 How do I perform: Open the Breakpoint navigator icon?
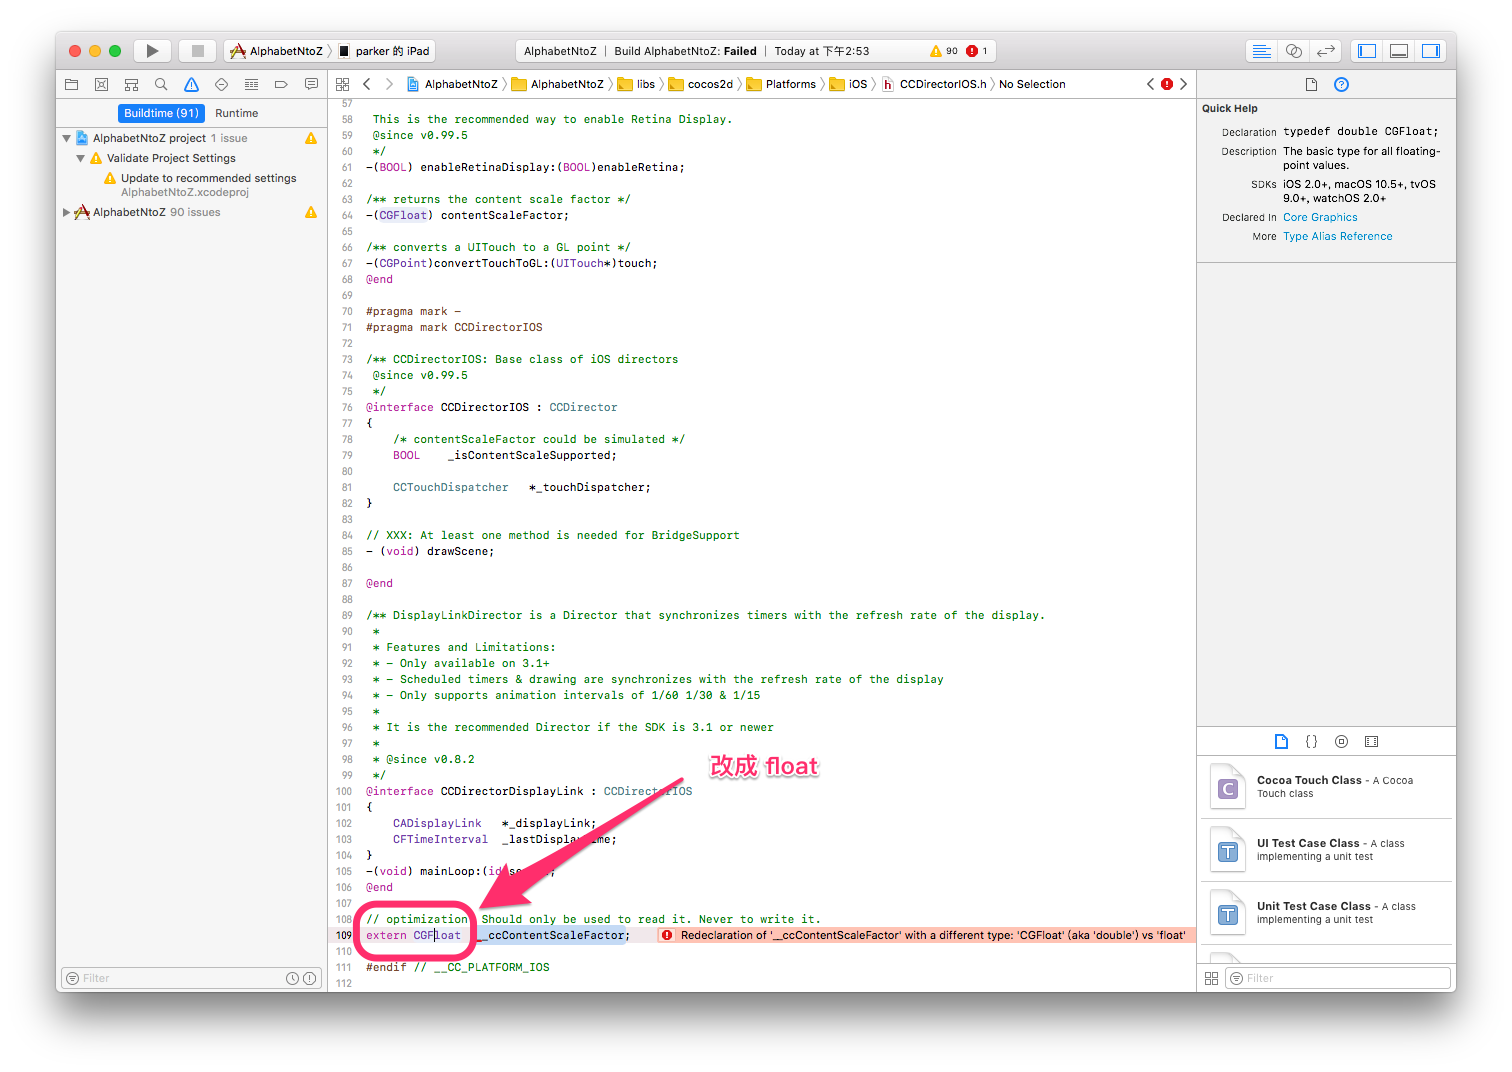point(281,85)
